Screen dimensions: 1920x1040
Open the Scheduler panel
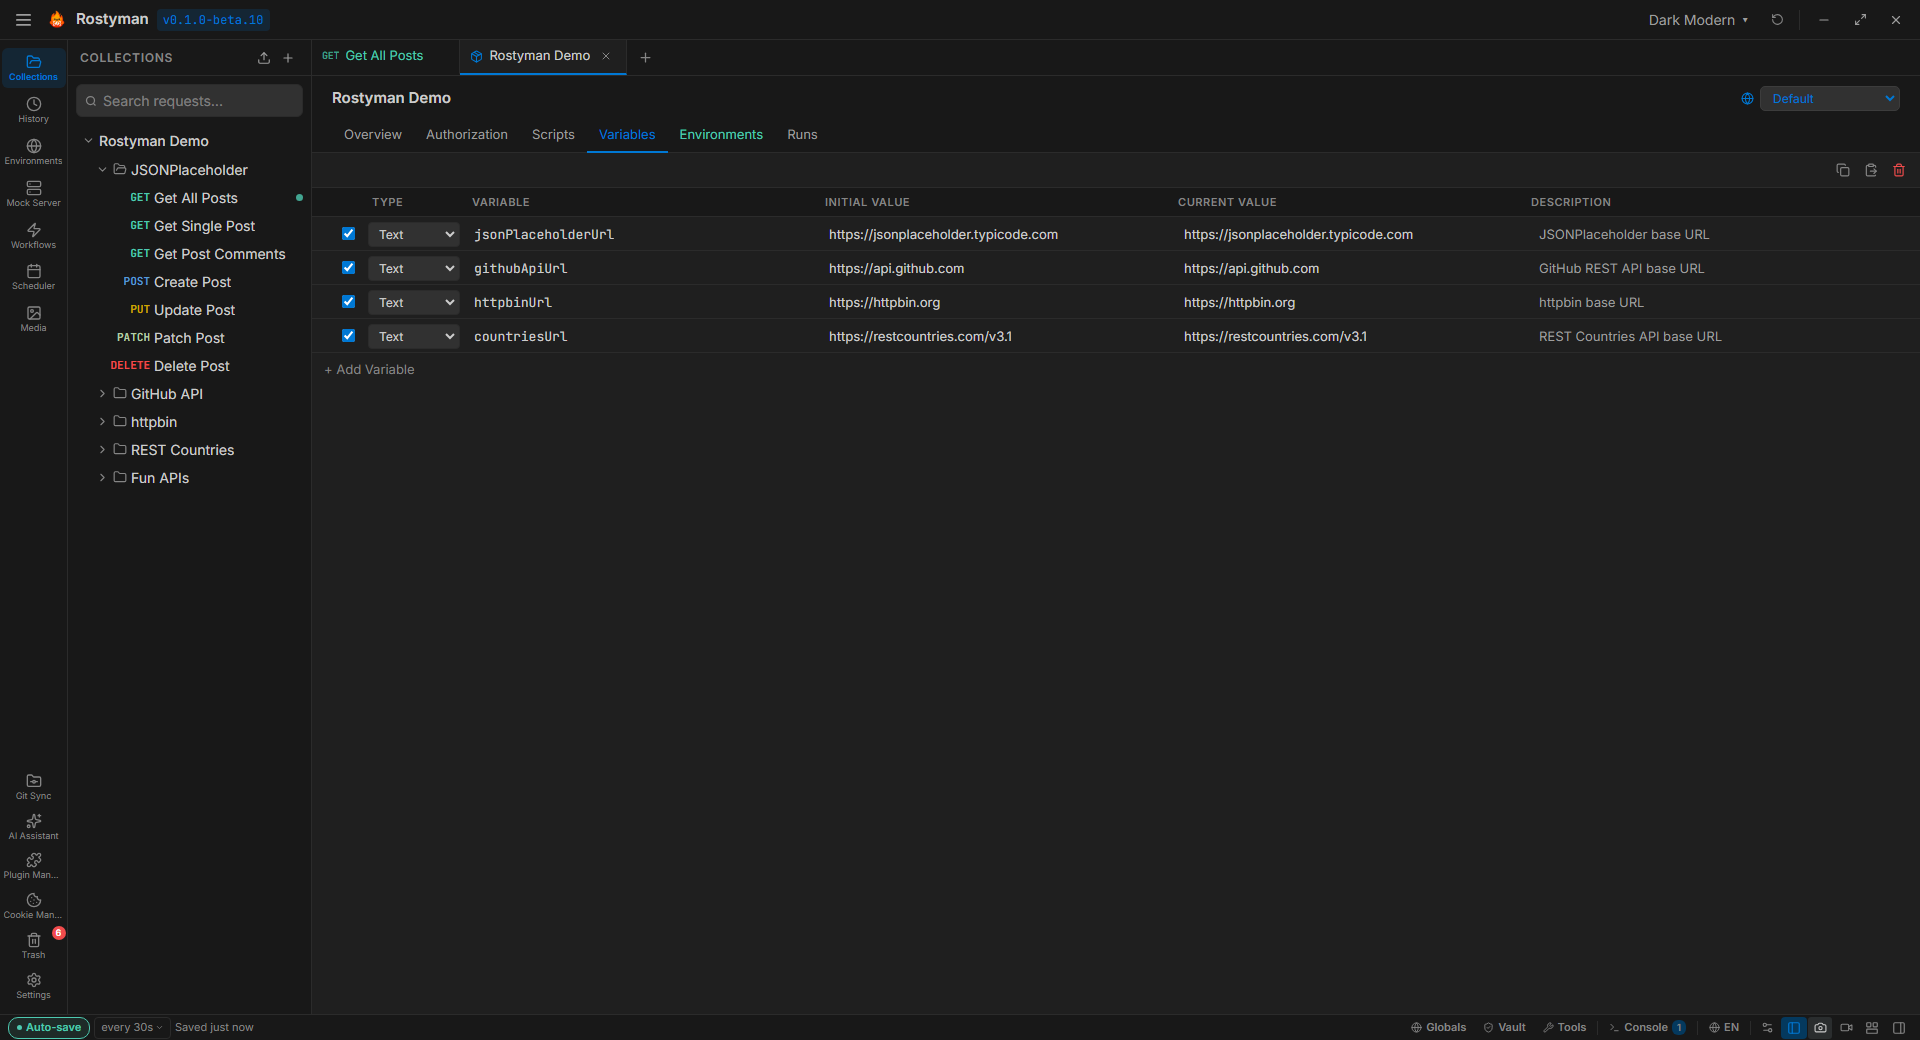33,277
